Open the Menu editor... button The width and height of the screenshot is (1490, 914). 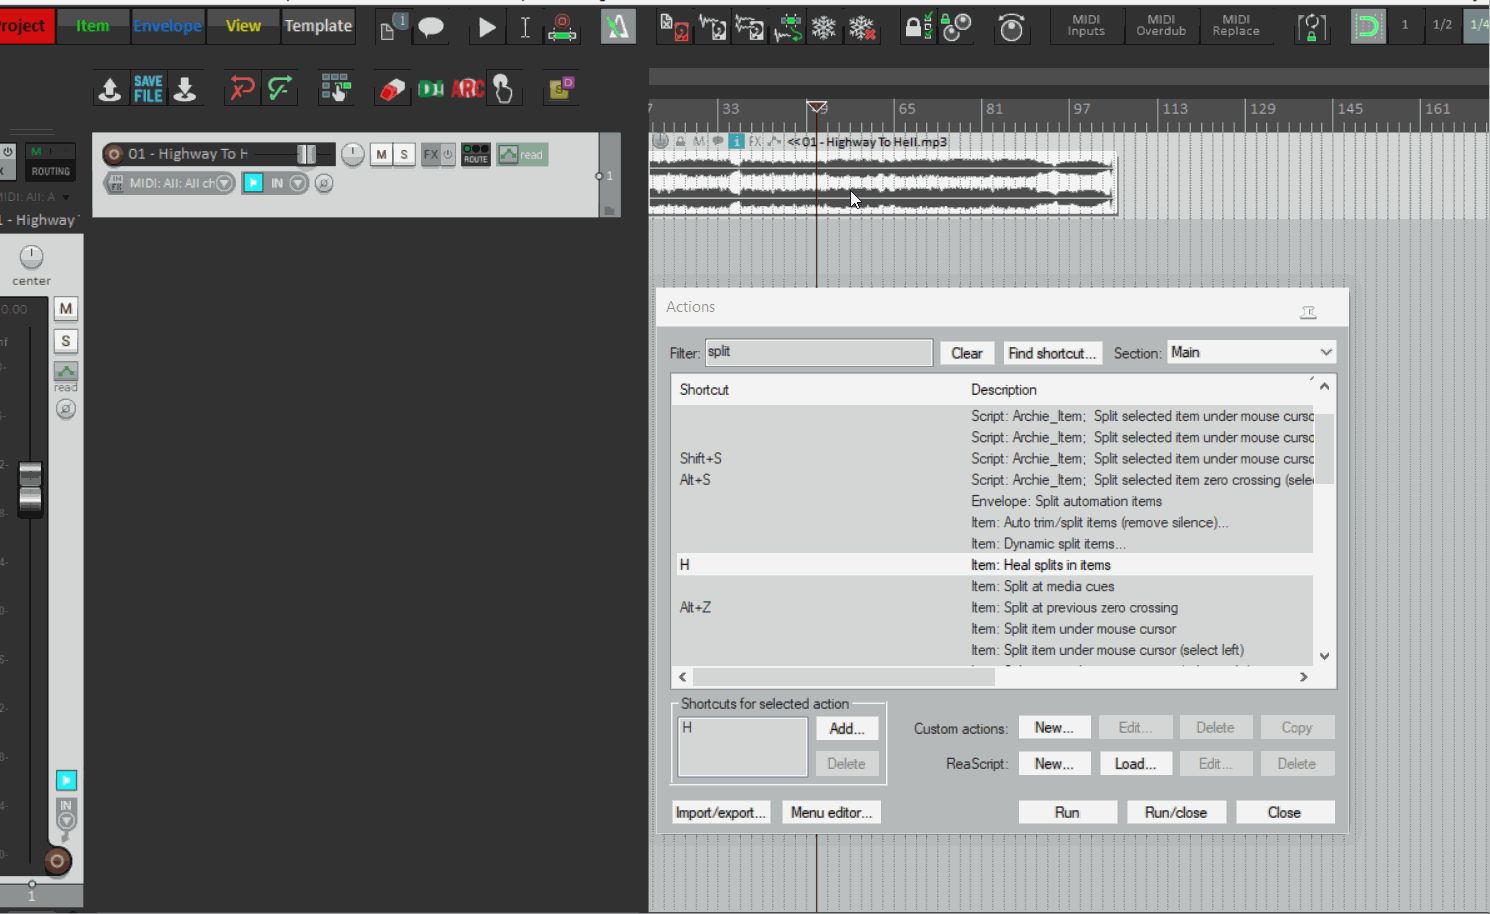832,812
